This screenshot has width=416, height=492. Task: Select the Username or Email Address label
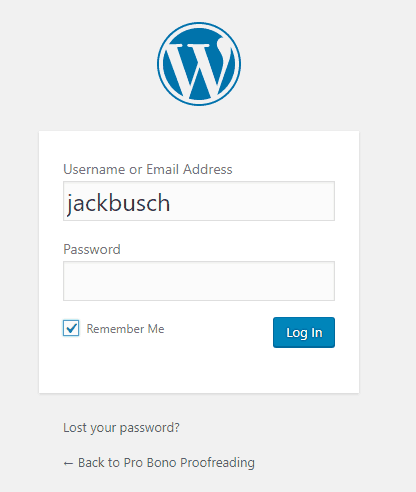(x=148, y=169)
